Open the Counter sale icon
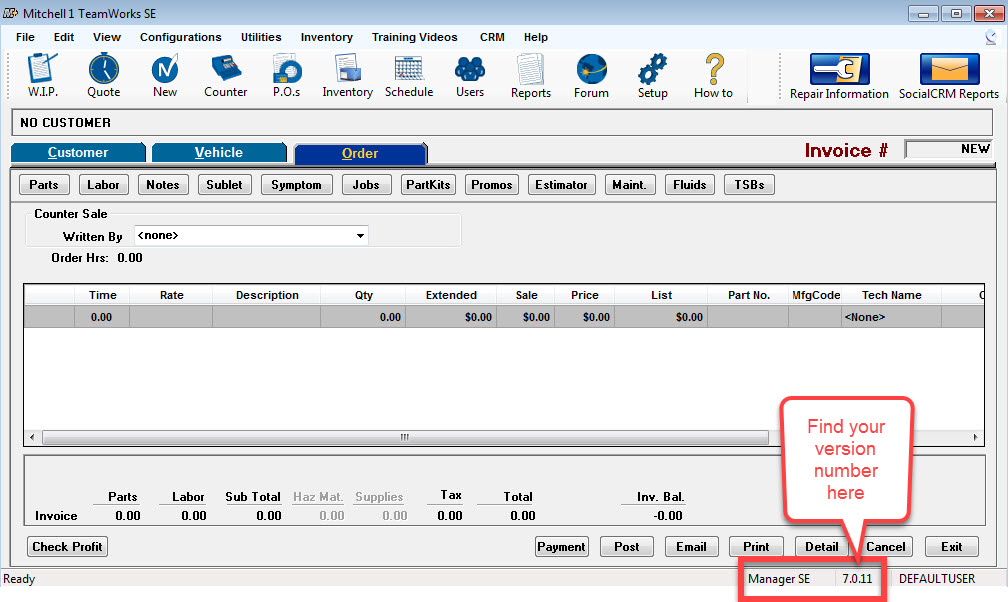Image resolution: width=1008 pixels, height=602 pixels. [x=225, y=75]
